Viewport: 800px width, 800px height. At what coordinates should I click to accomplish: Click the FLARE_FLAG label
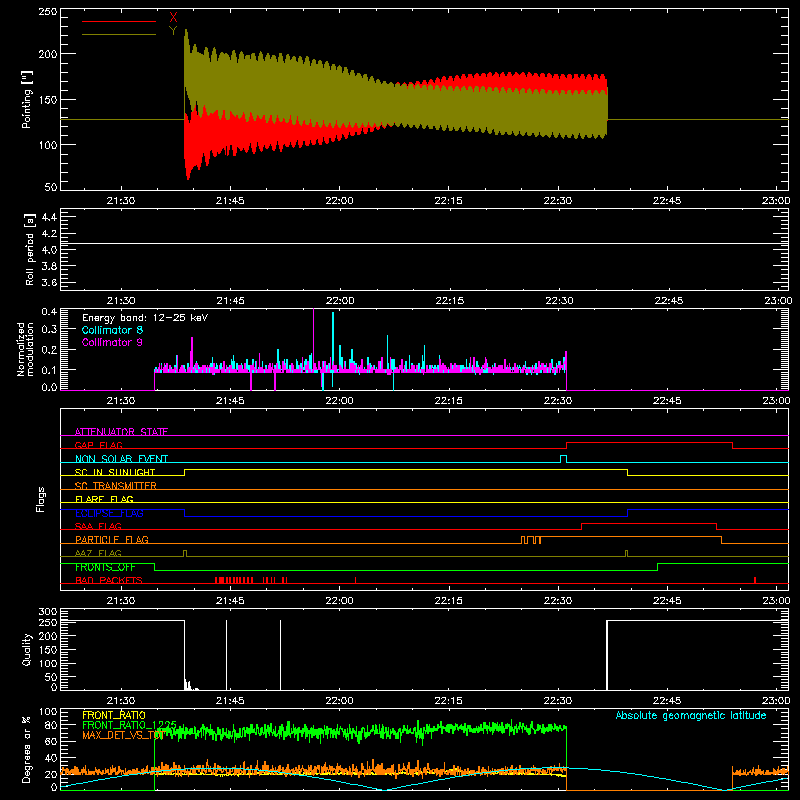[104, 499]
